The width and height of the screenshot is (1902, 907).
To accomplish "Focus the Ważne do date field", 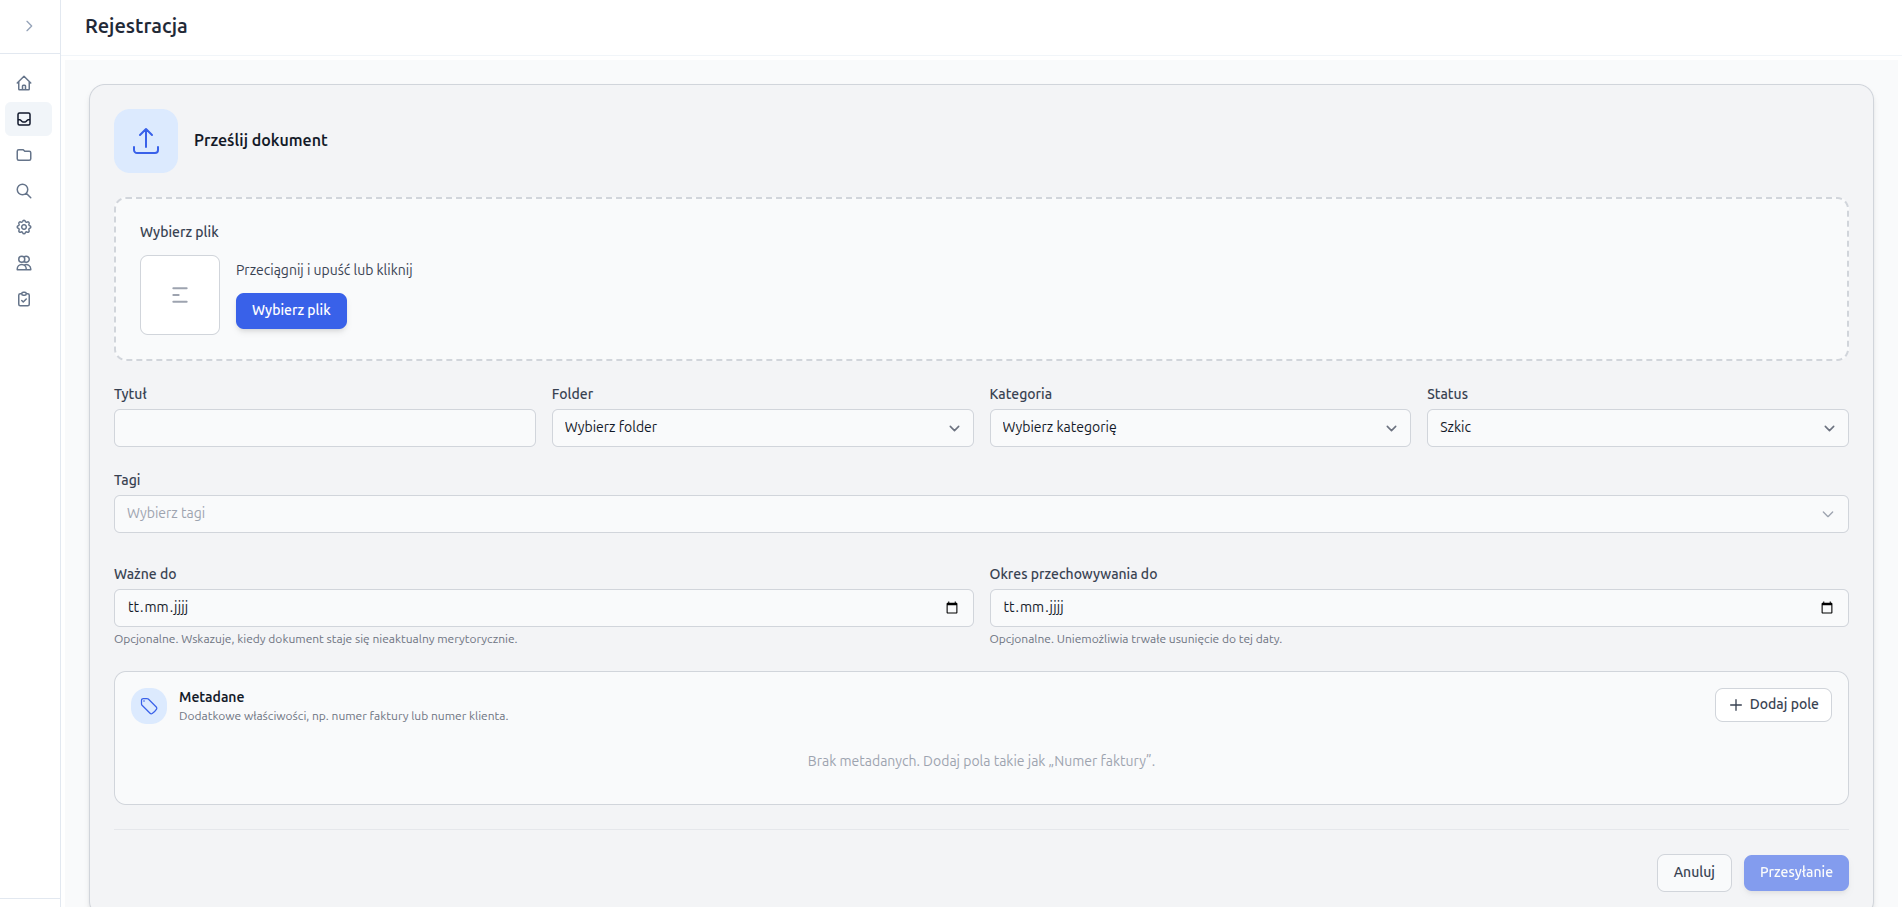I will point(543,608).
